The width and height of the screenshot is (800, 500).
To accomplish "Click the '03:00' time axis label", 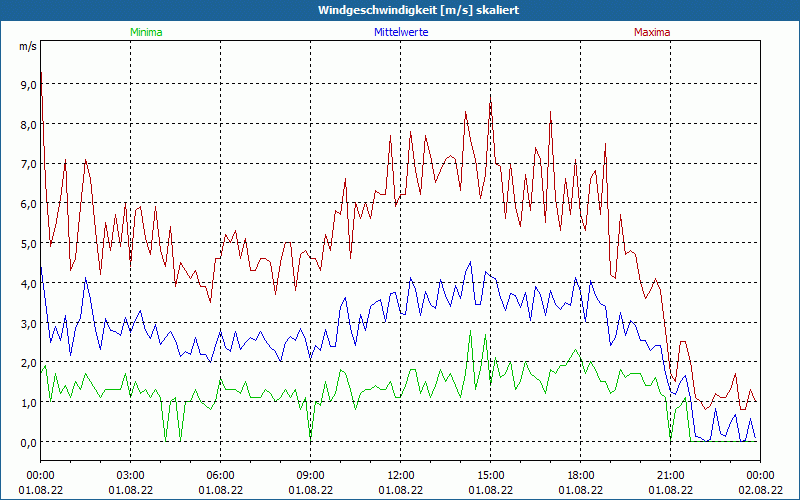I will pos(131,476).
